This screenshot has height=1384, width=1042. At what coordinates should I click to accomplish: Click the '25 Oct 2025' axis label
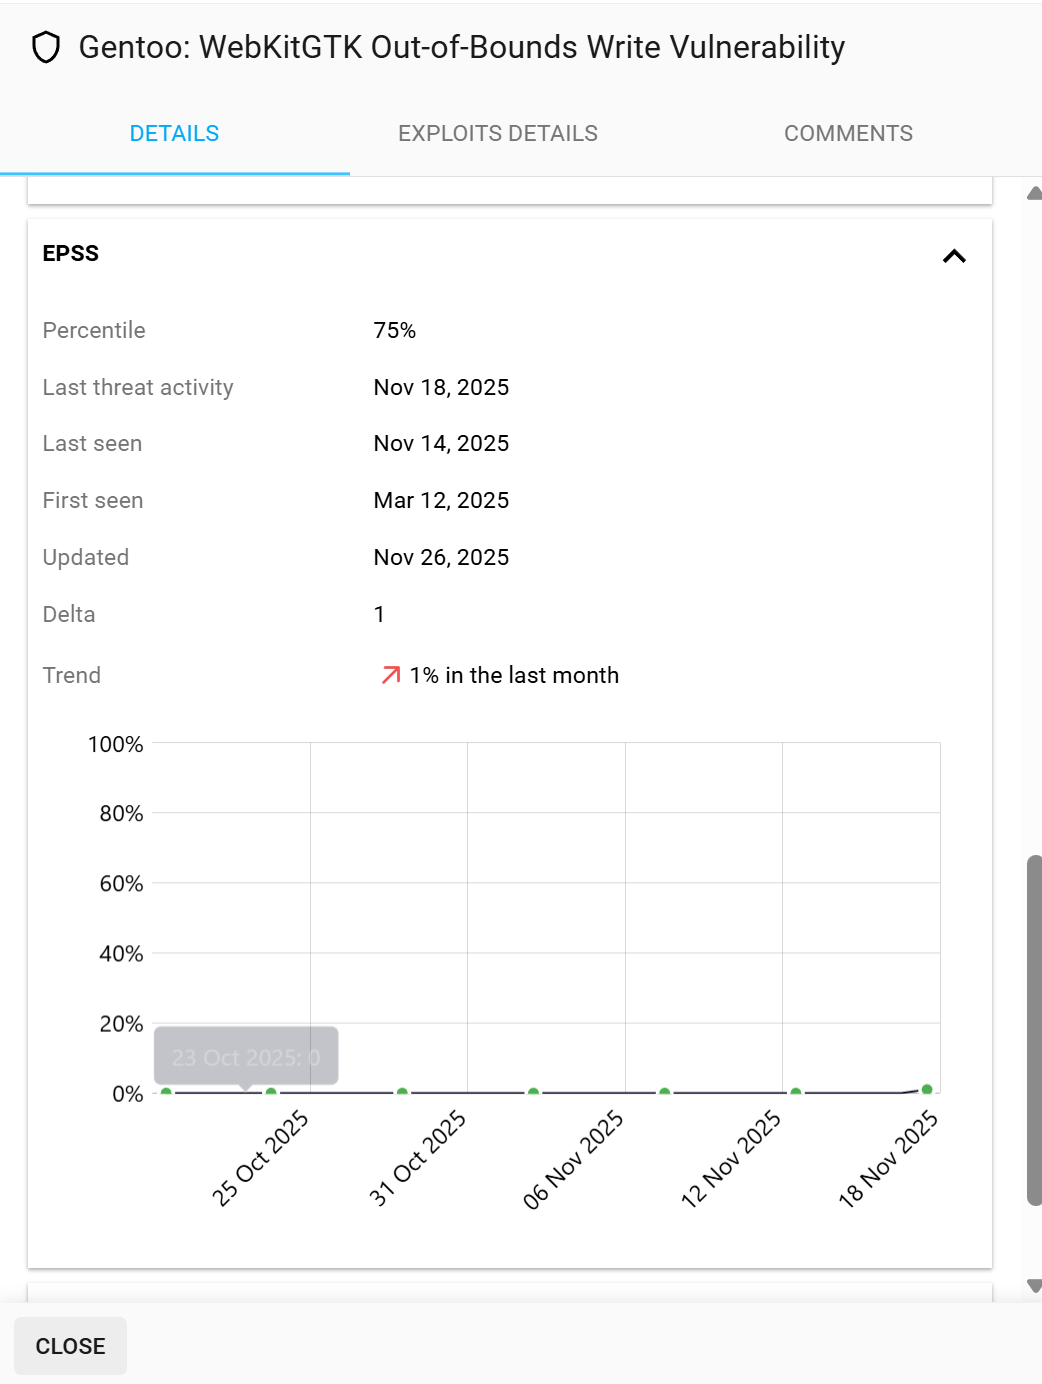coord(260,1159)
